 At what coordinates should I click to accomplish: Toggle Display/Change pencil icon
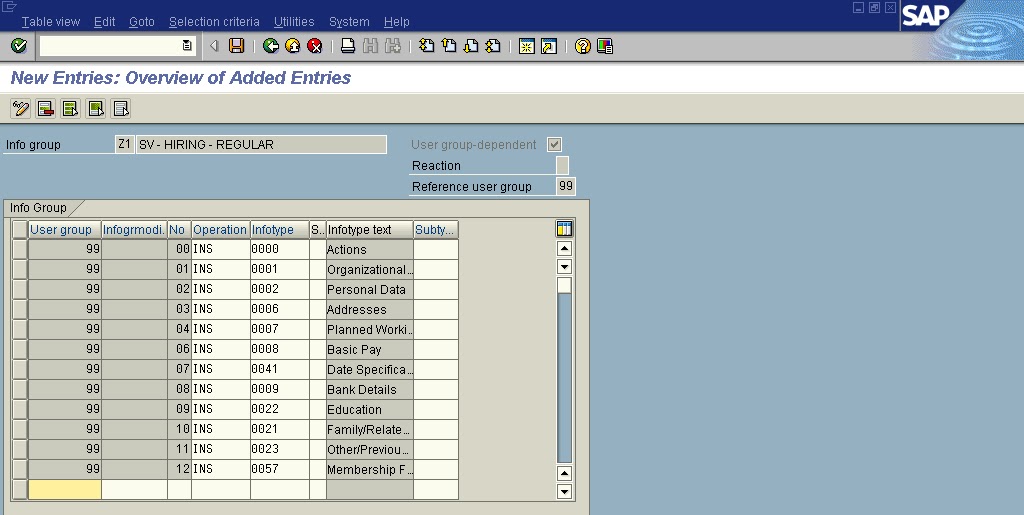(x=20, y=108)
